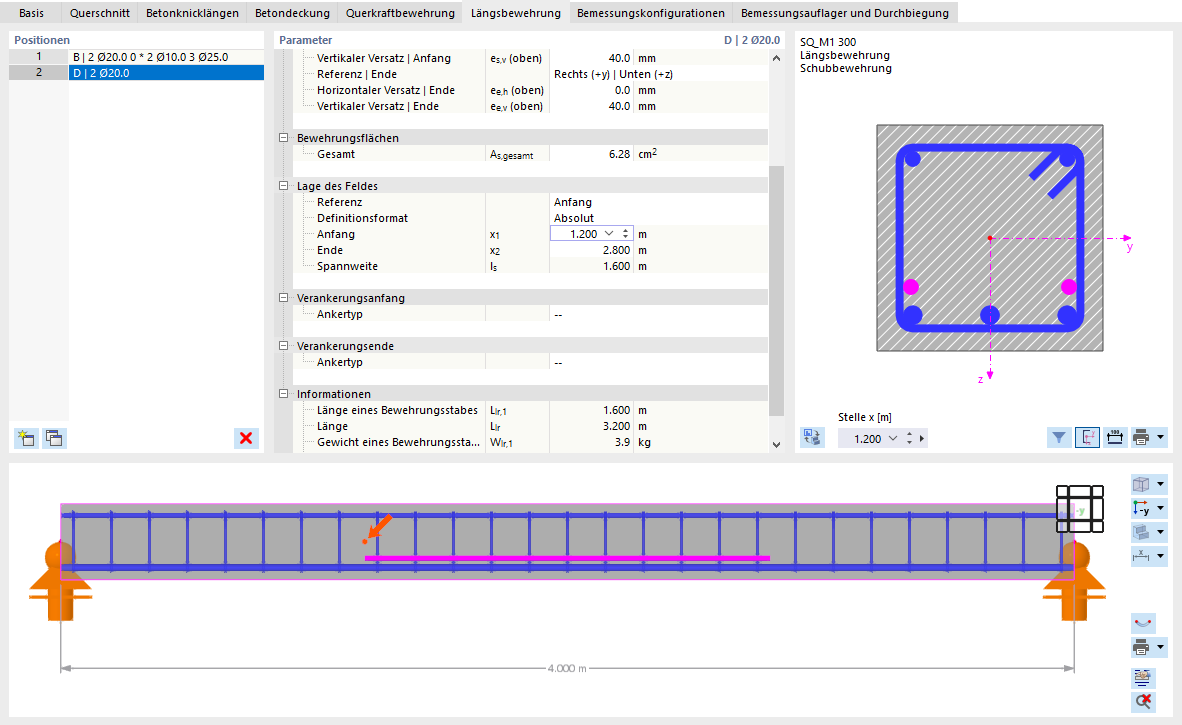1182x725 pixels.
Task: Open the cube view options arrow
Action: coord(1160,485)
